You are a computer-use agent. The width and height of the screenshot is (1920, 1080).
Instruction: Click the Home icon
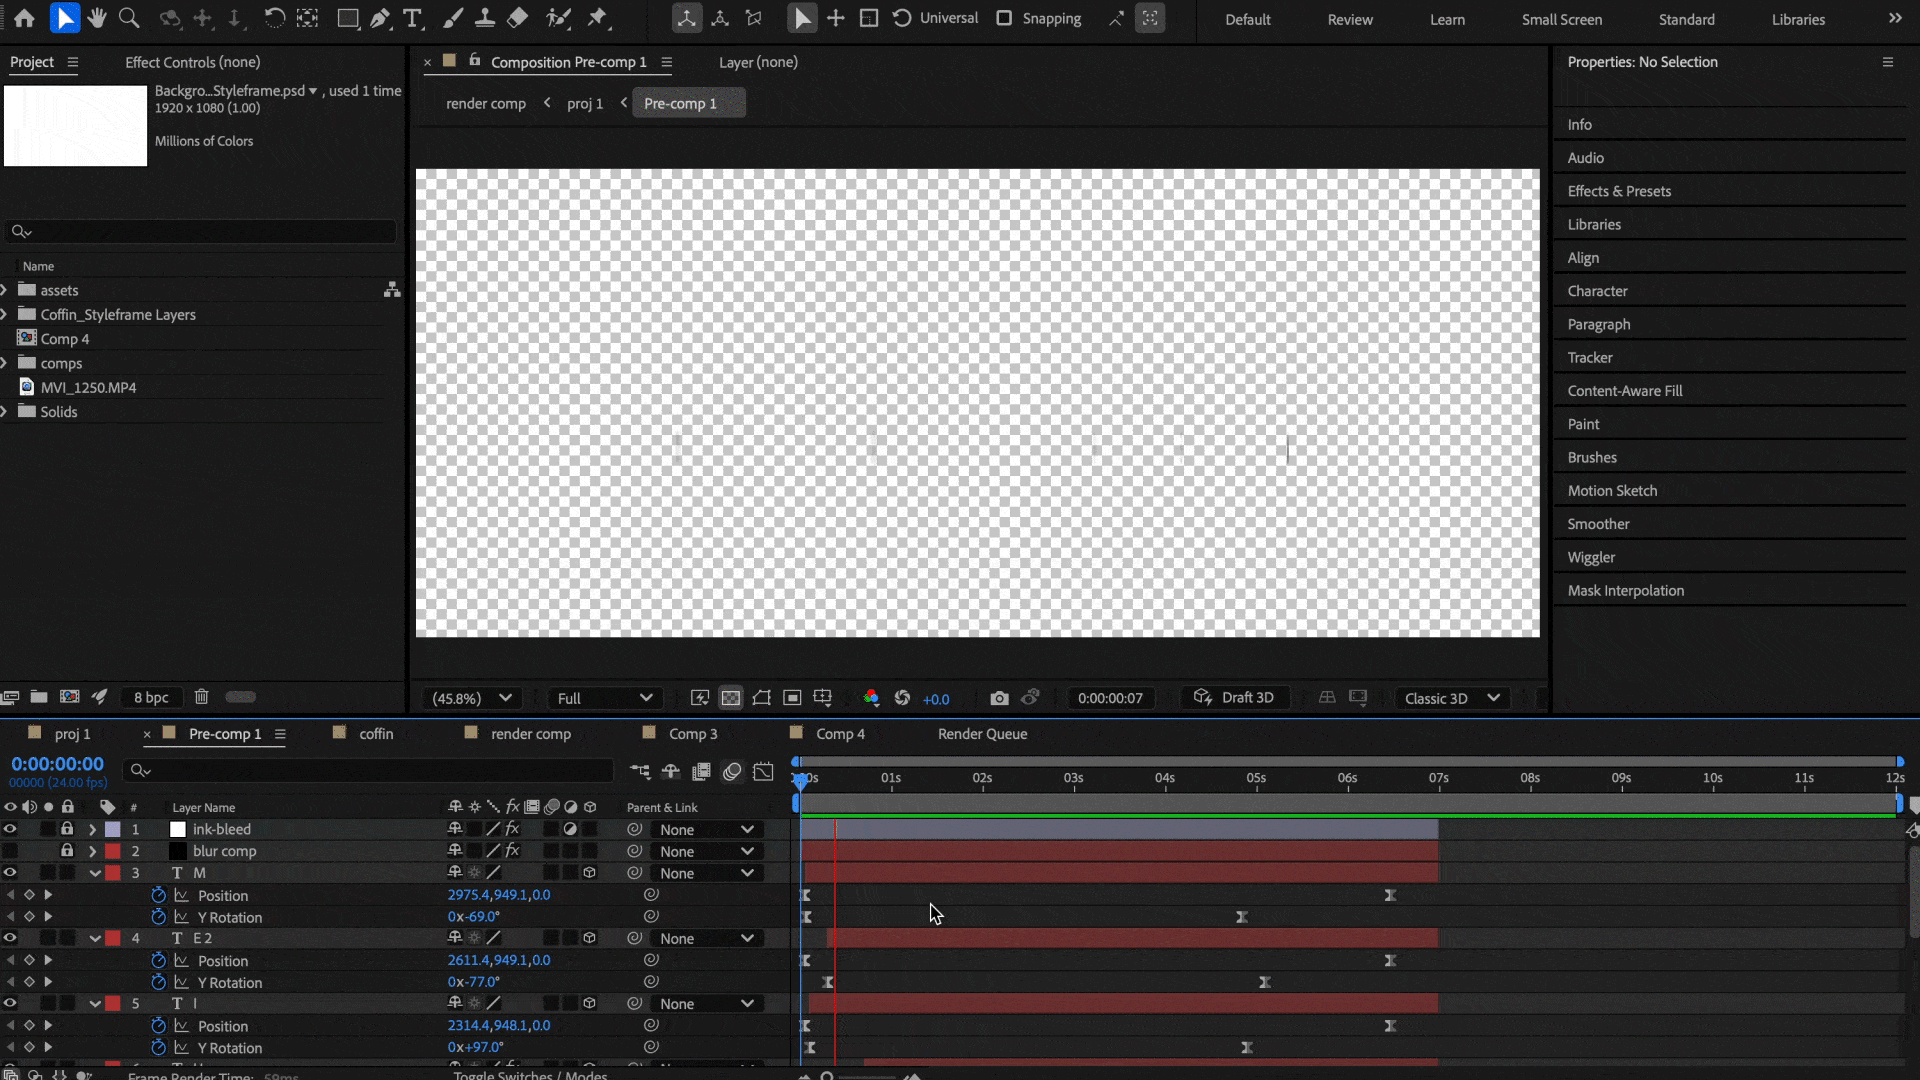coord(24,18)
